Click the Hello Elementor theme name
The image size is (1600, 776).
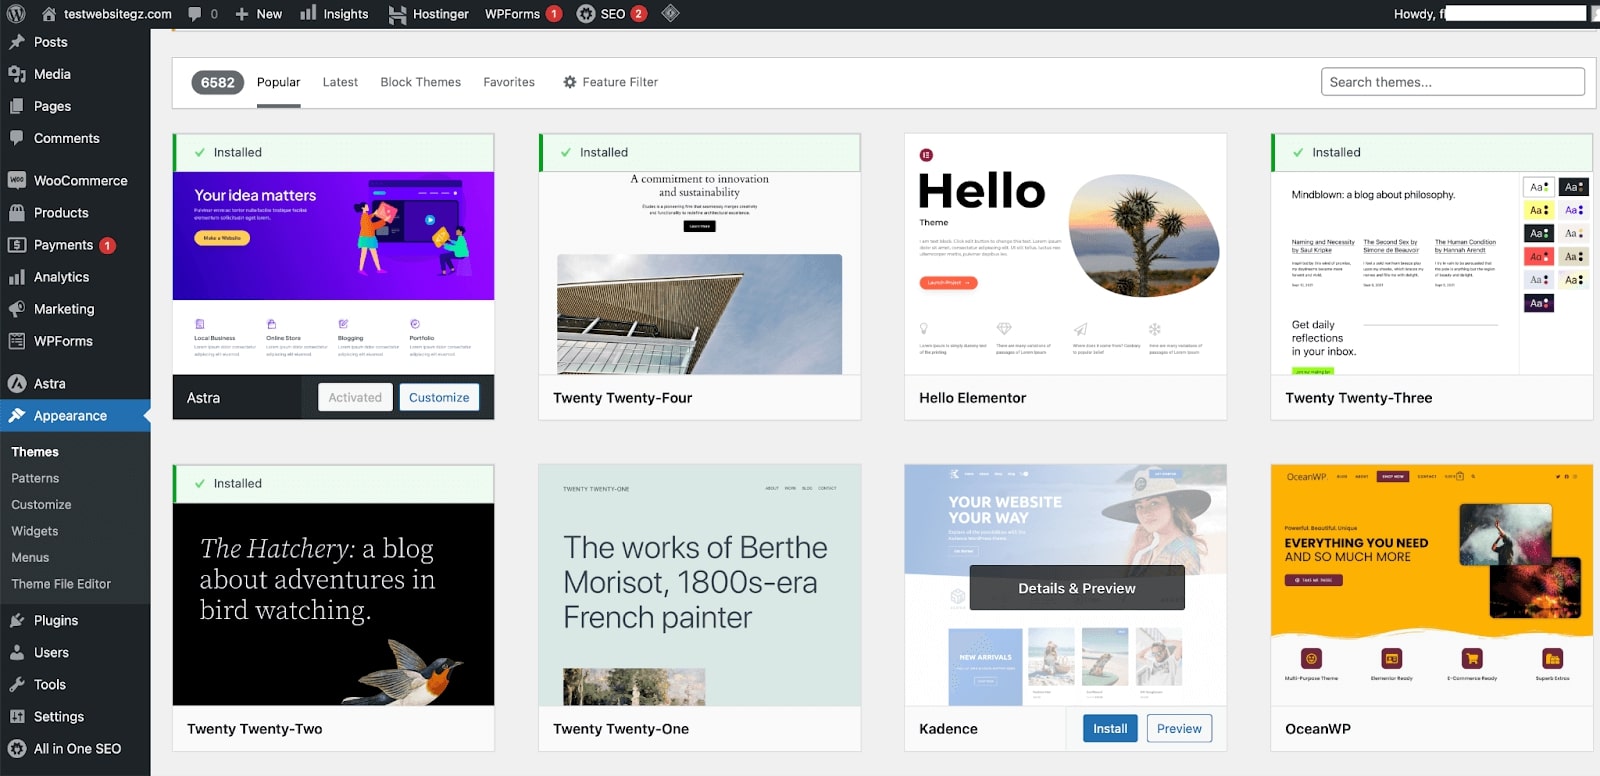tap(972, 397)
